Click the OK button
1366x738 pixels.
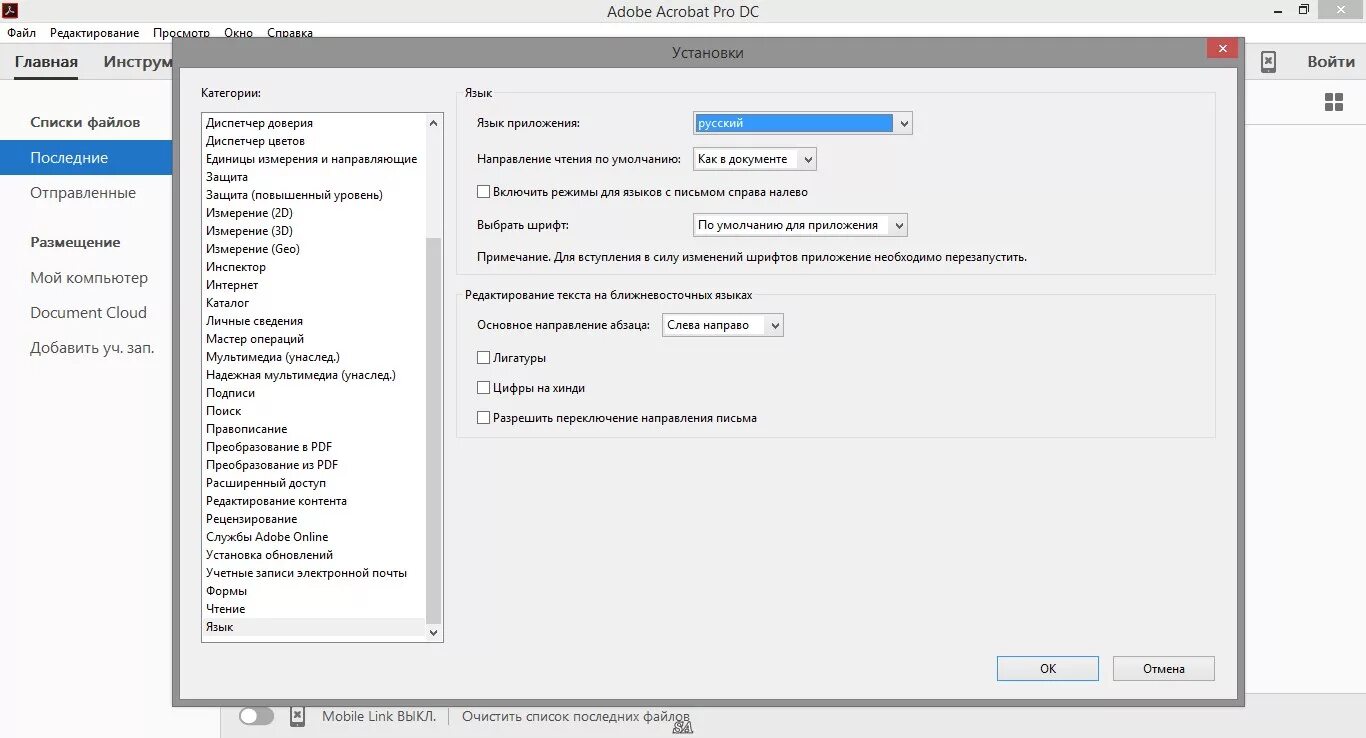[x=1048, y=669]
